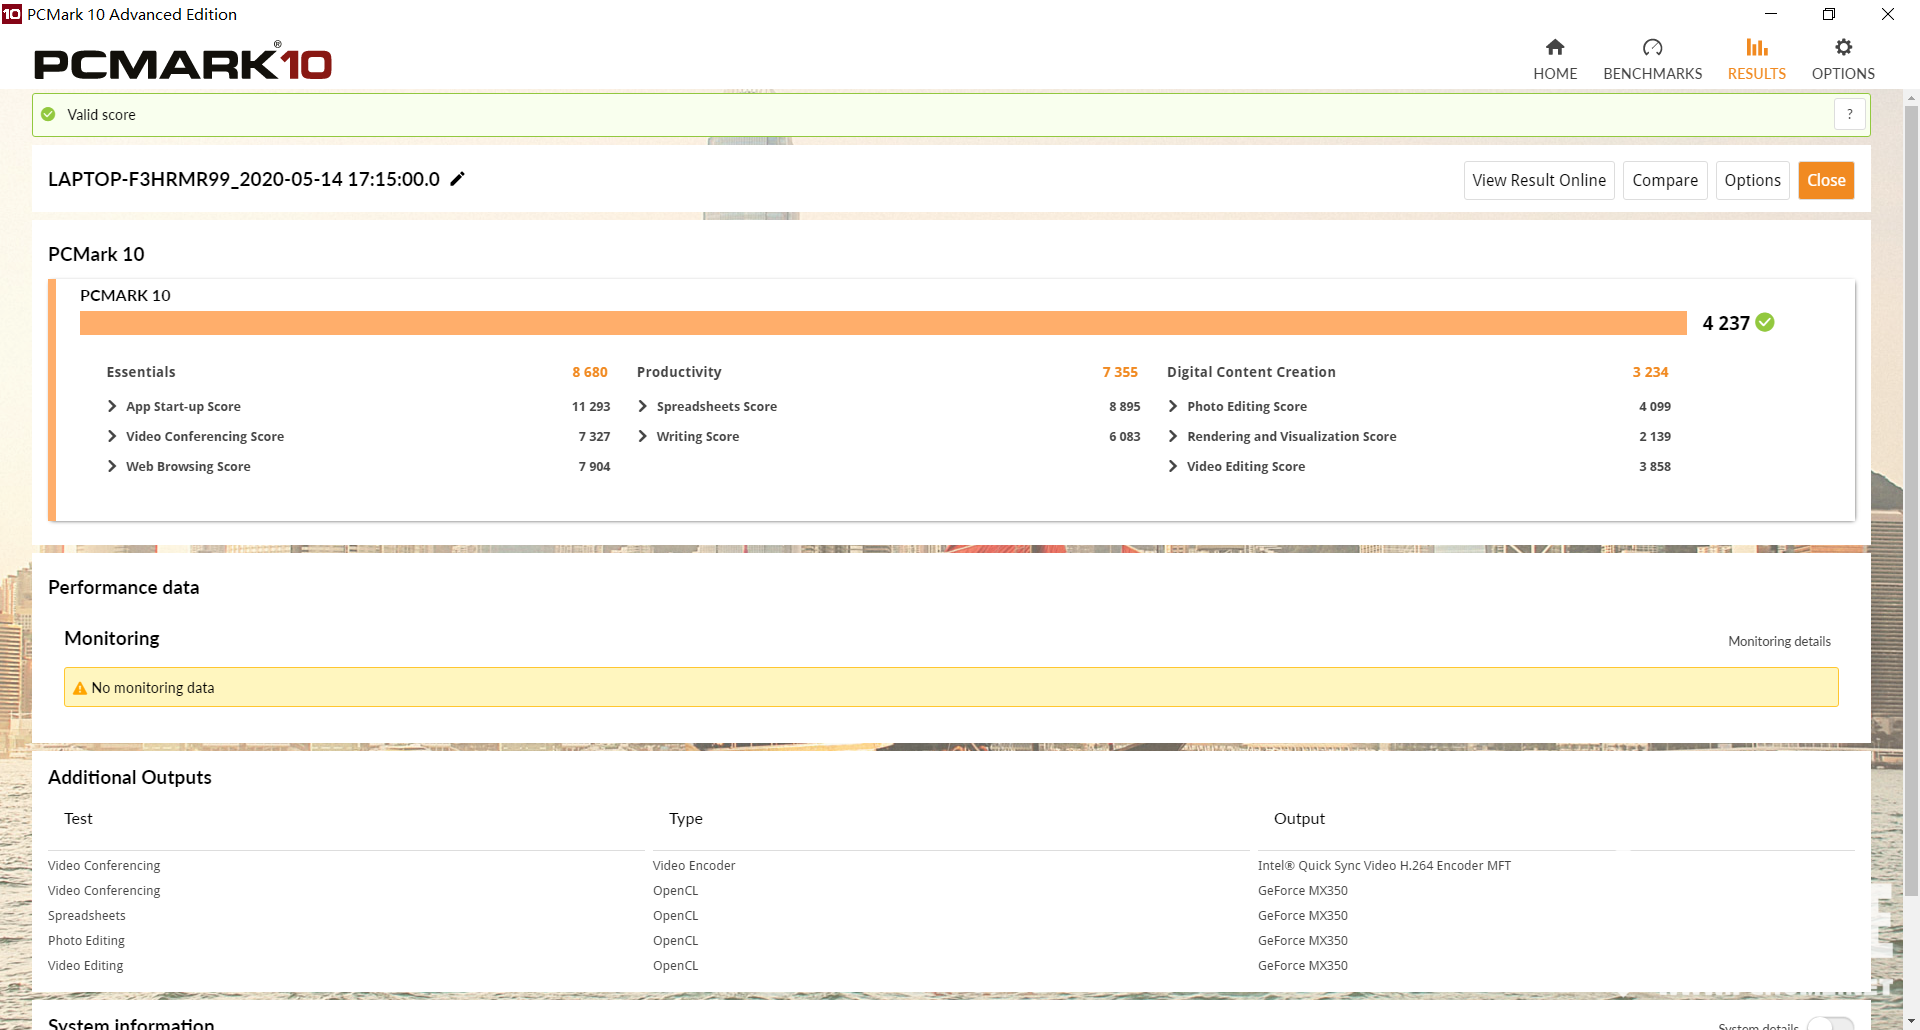Select Digital Content Creation score 3 234
Image resolution: width=1920 pixels, height=1030 pixels.
click(x=1650, y=372)
